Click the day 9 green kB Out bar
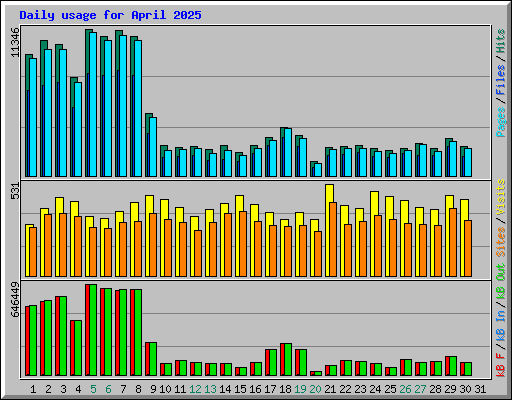Viewport: 512px width, 400px height. click(x=153, y=359)
